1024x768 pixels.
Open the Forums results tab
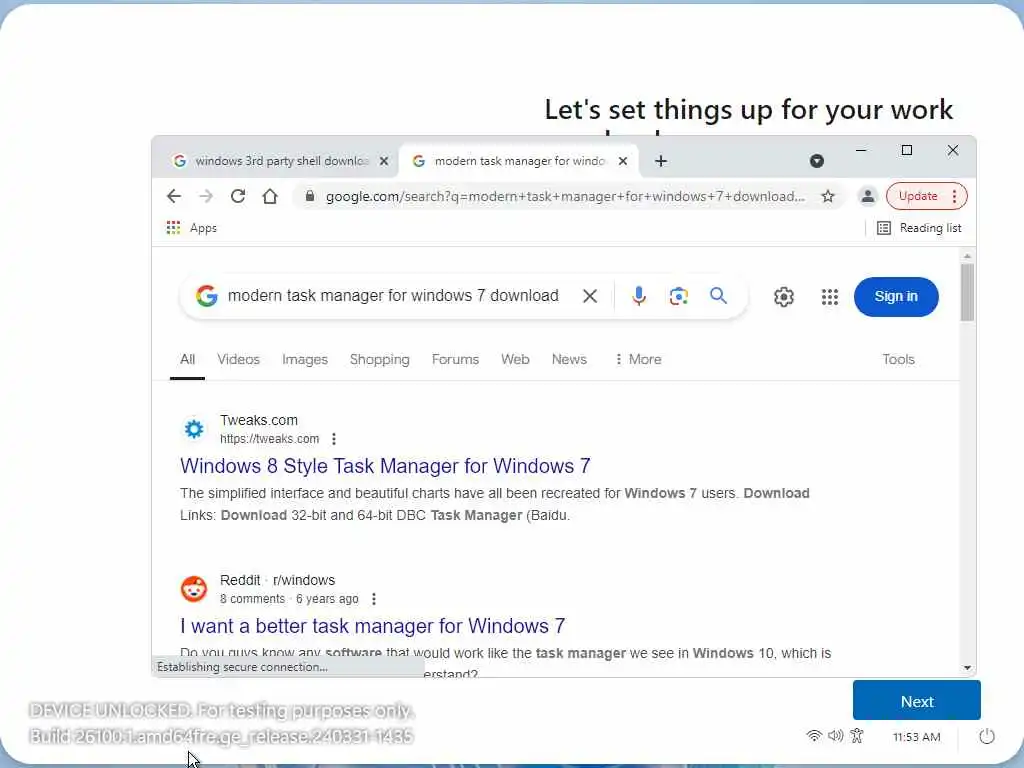pos(455,359)
